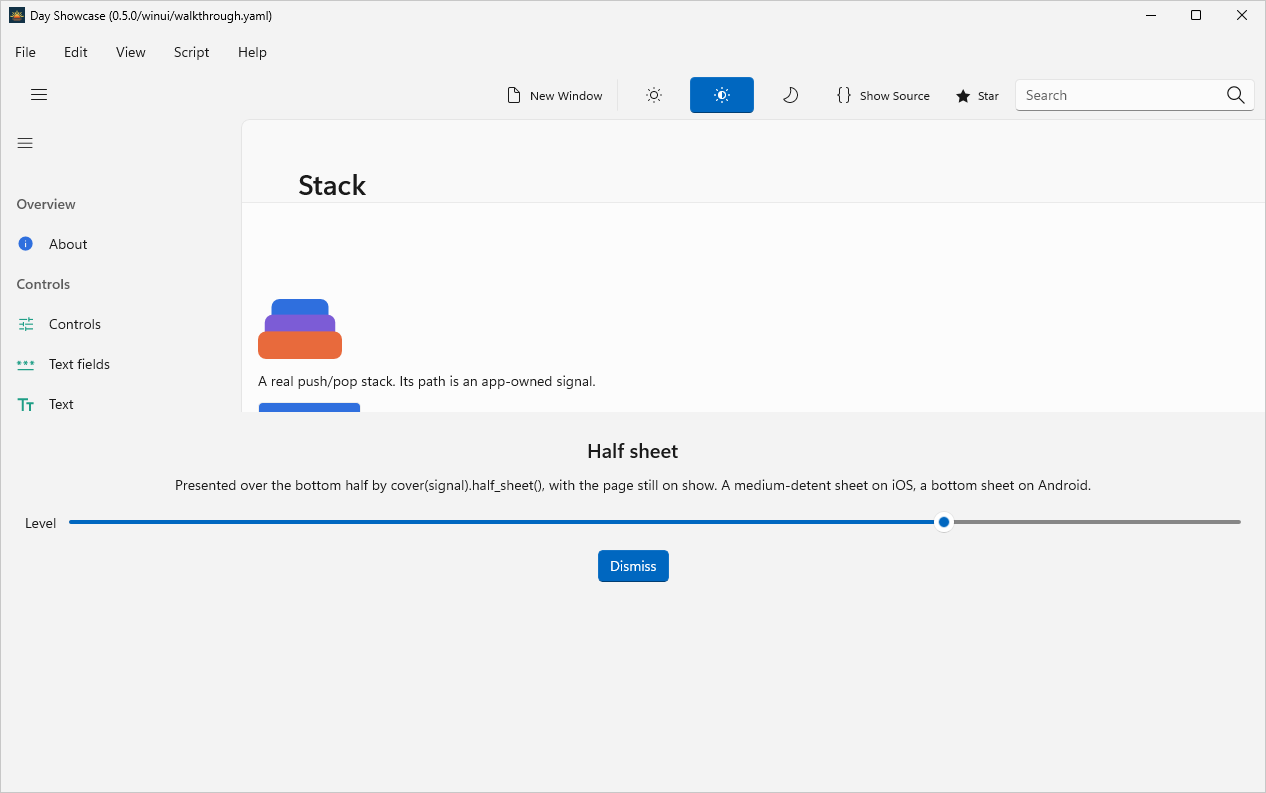
Task: Open the Text fields page
Action: coord(120,364)
